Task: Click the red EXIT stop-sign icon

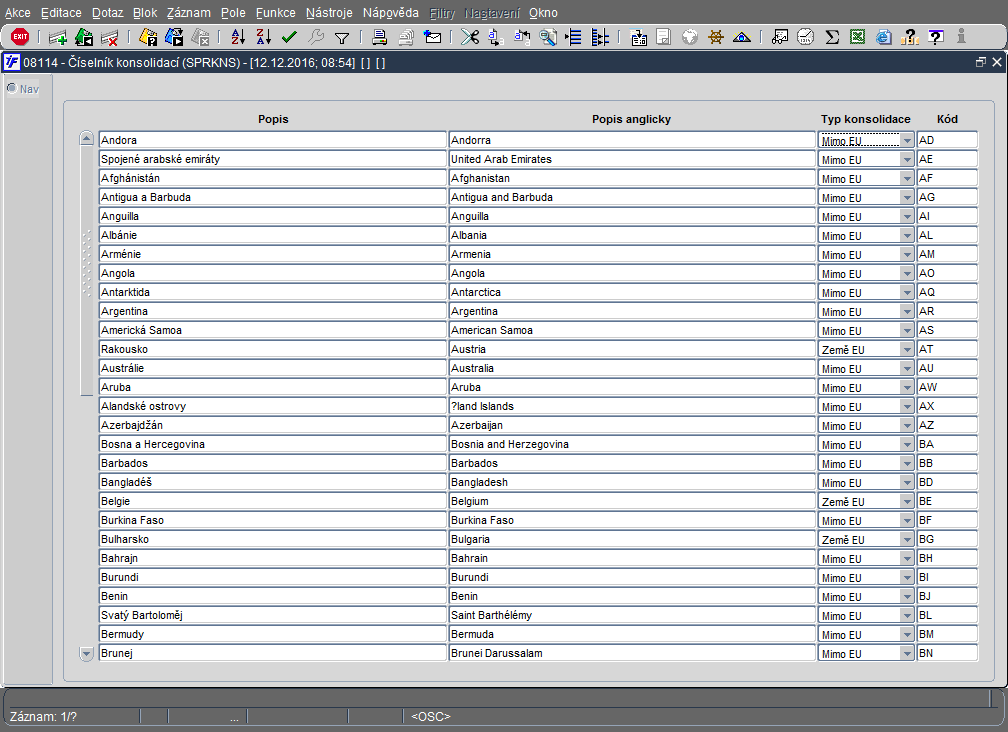Action: point(20,37)
